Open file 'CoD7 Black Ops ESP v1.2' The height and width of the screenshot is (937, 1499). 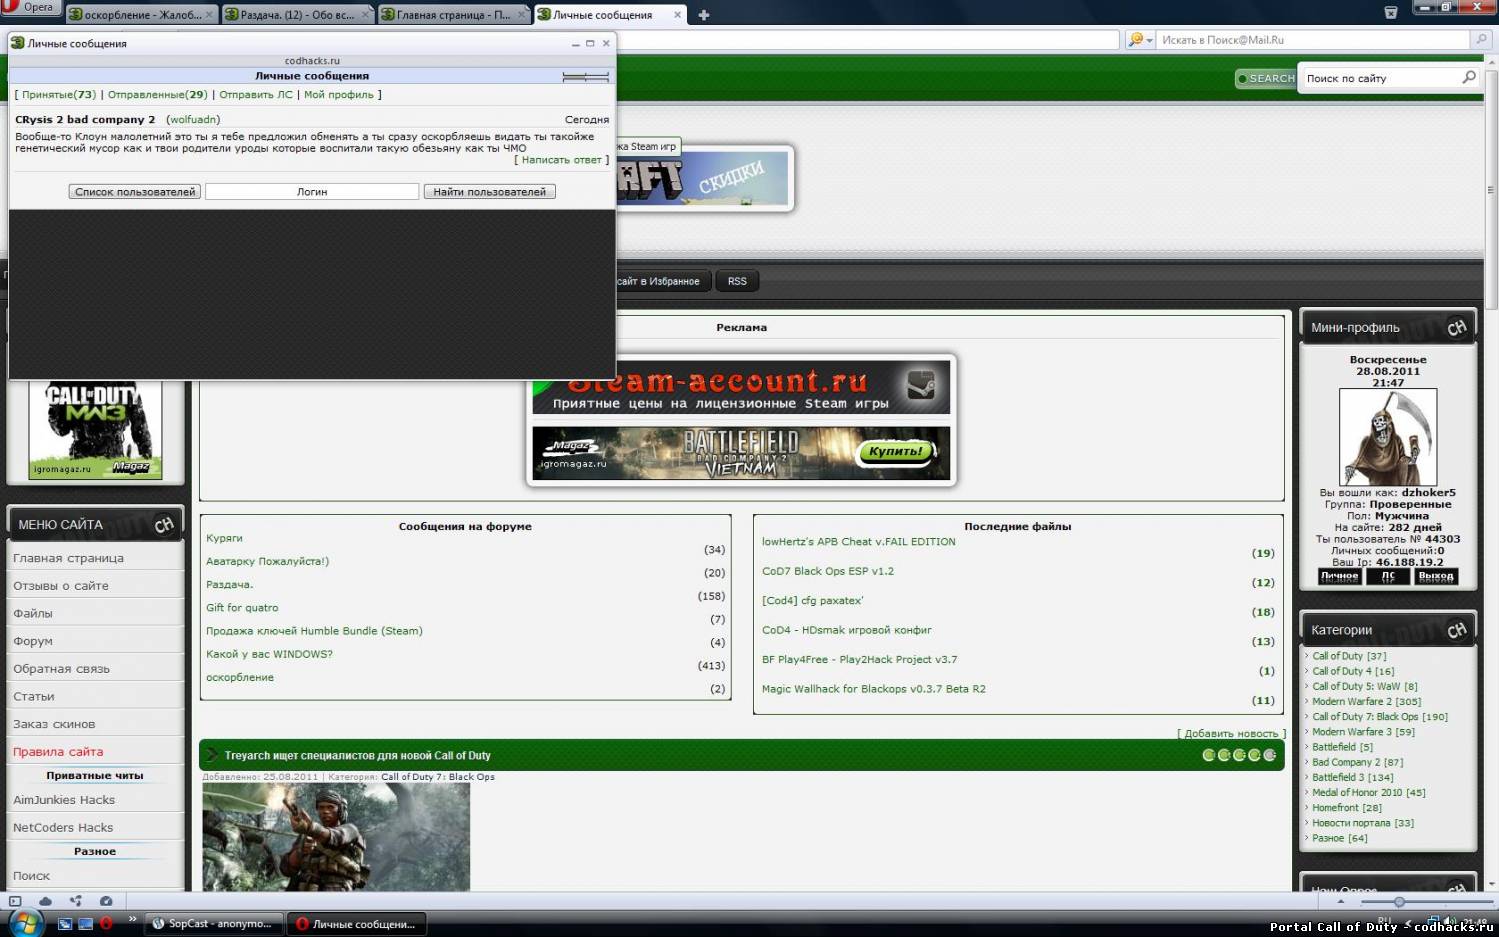tap(828, 572)
